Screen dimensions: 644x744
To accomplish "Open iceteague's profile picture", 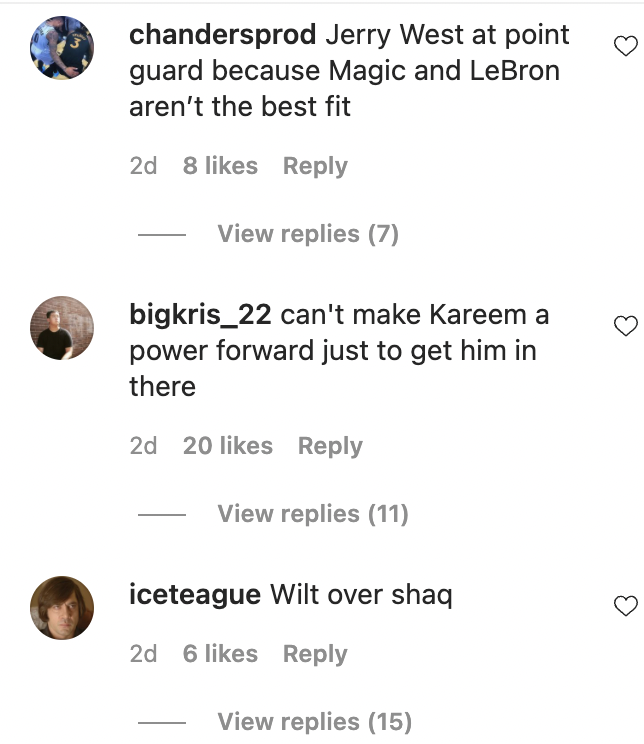I will click(62, 608).
